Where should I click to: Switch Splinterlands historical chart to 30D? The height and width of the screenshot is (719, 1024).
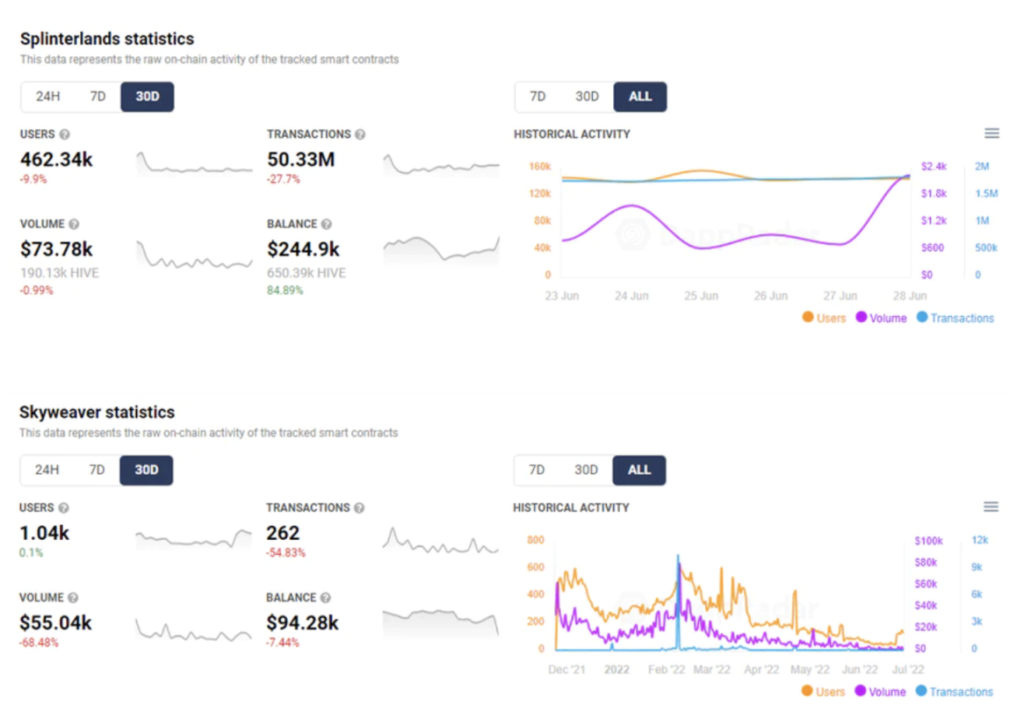click(586, 97)
